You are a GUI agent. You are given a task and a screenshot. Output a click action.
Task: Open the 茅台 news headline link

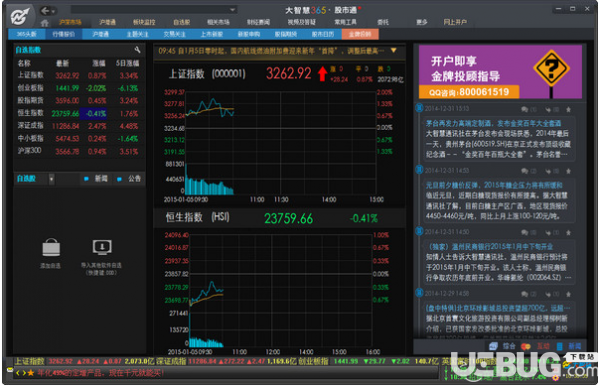tap(493, 123)
